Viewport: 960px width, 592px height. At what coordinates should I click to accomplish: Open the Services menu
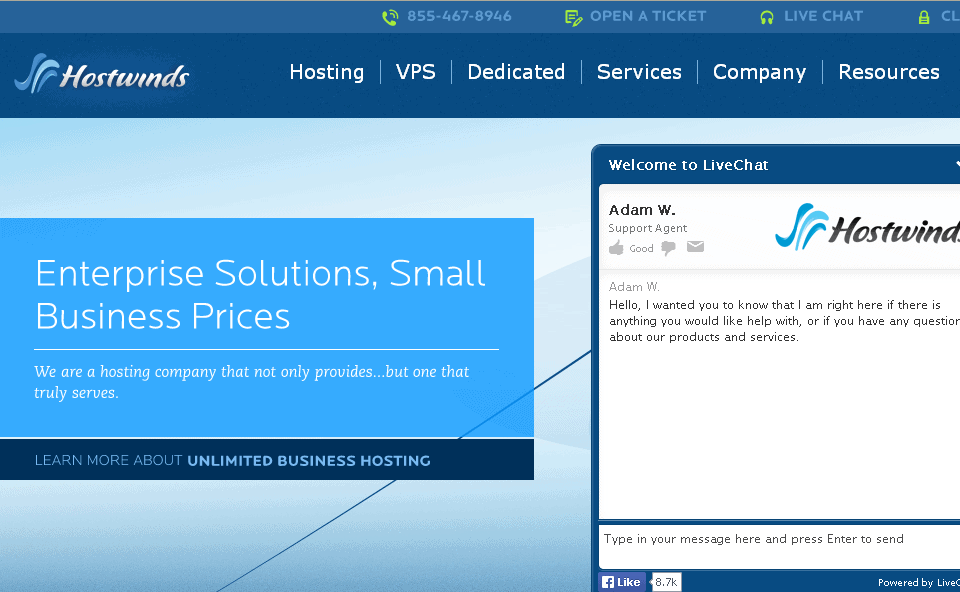pos(639,72)
